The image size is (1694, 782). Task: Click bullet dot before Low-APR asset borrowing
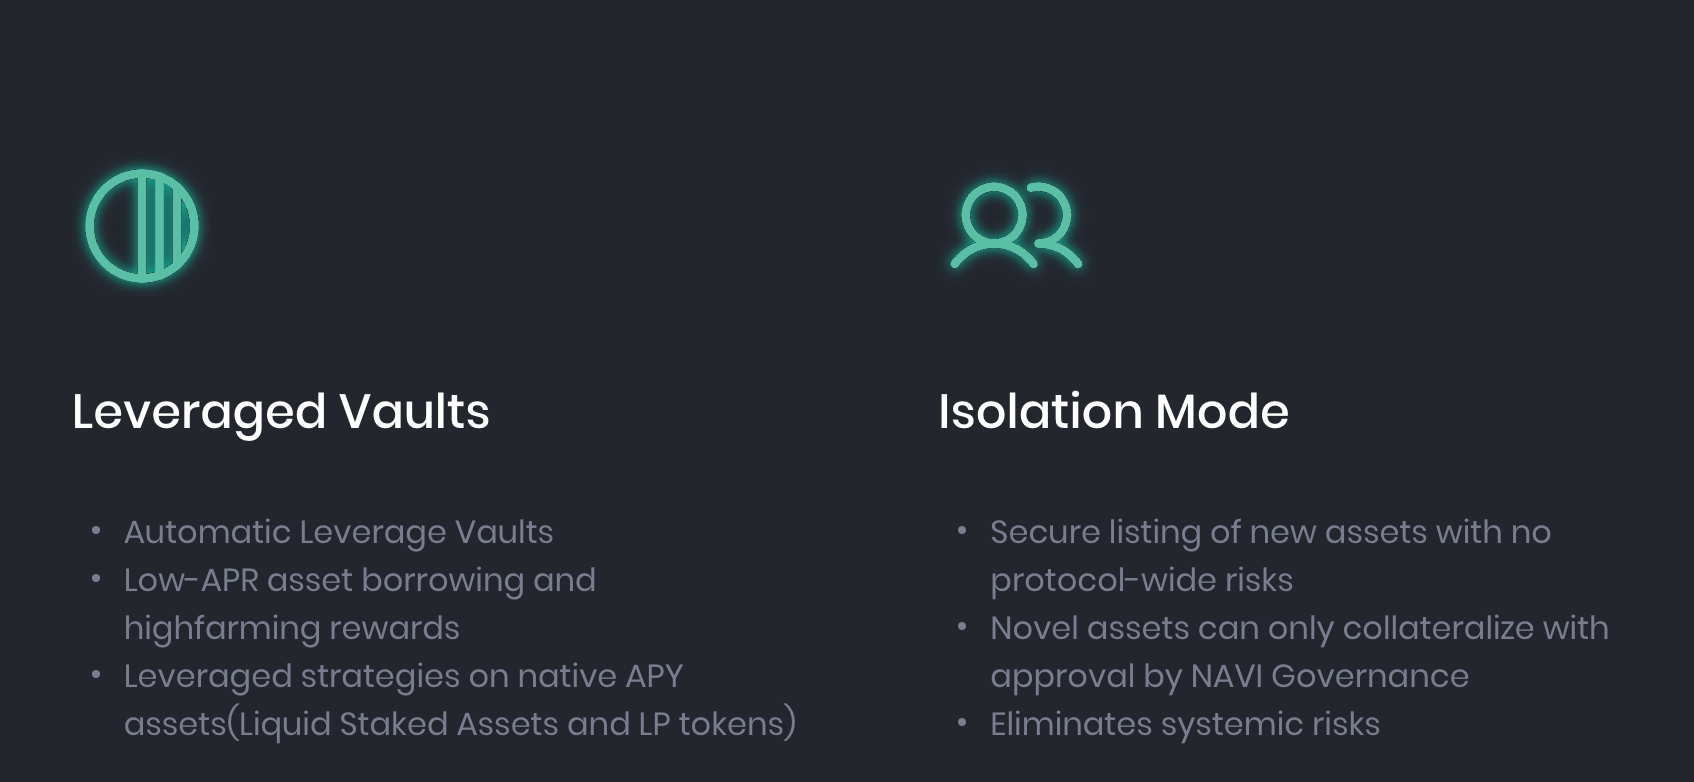(x=96, y=578)
